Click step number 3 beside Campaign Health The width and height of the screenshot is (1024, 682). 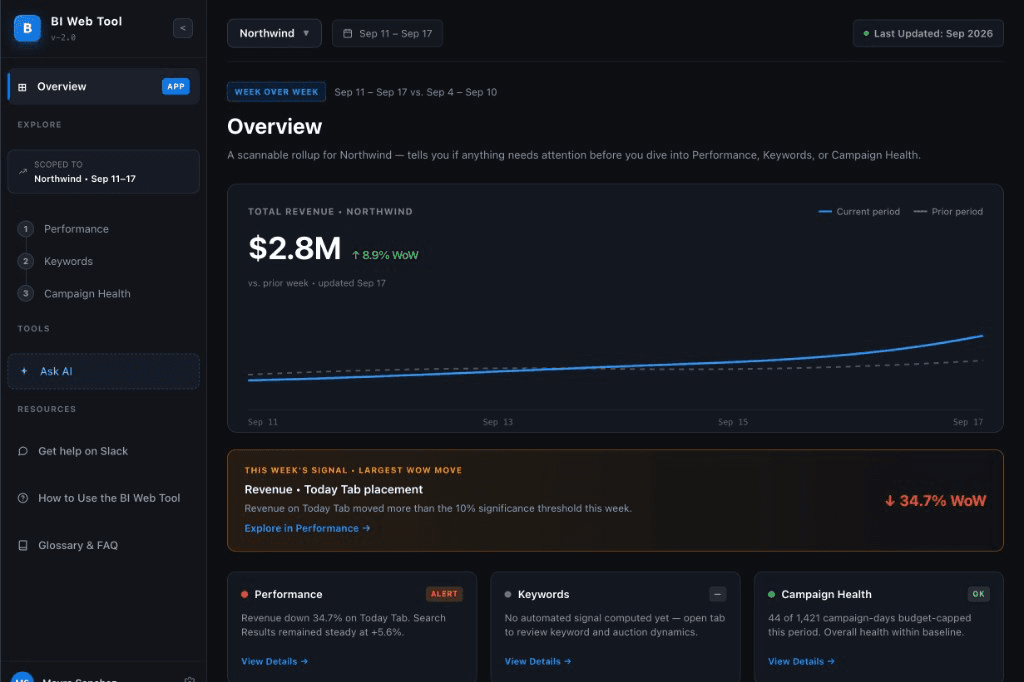(x=25, y=293)
